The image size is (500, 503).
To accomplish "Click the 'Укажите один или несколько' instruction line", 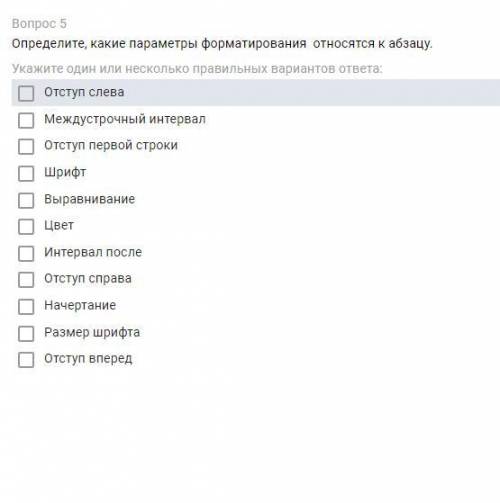I will (x=197, y=69).
